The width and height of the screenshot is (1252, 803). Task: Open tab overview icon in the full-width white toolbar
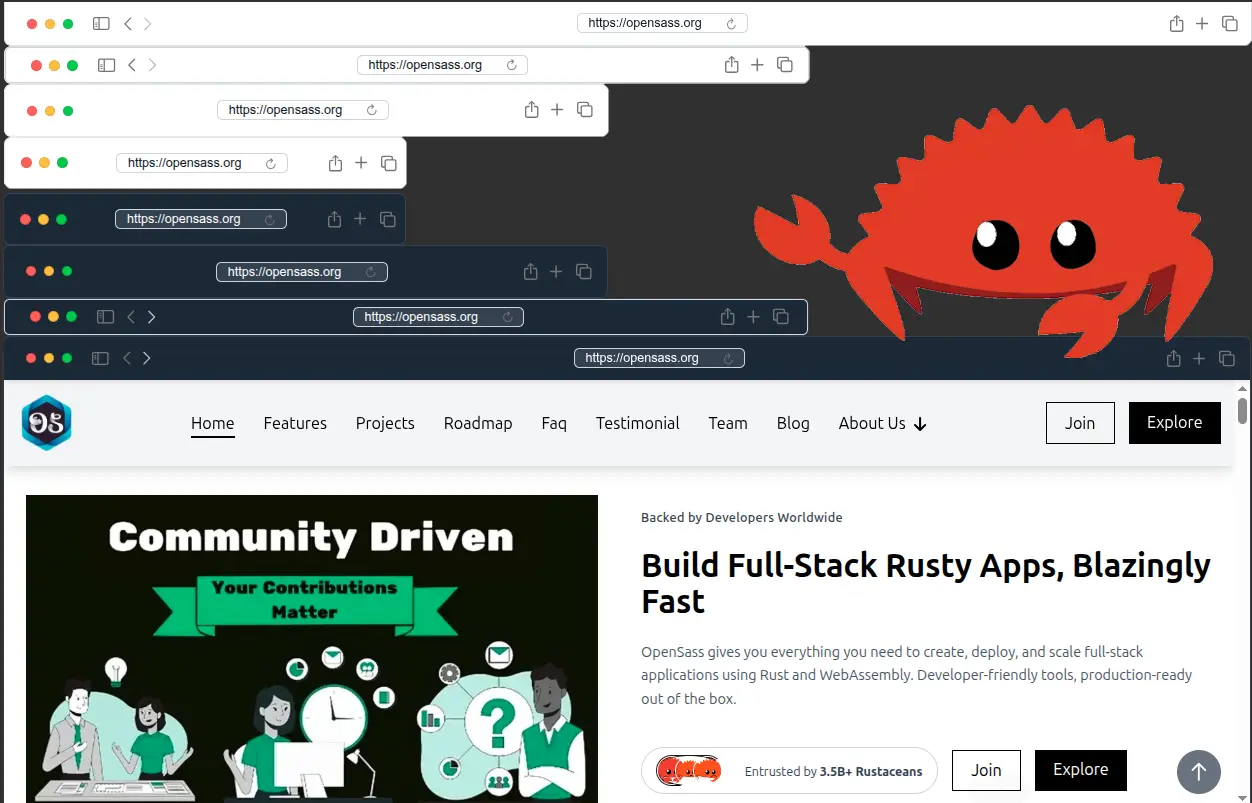1230,23
